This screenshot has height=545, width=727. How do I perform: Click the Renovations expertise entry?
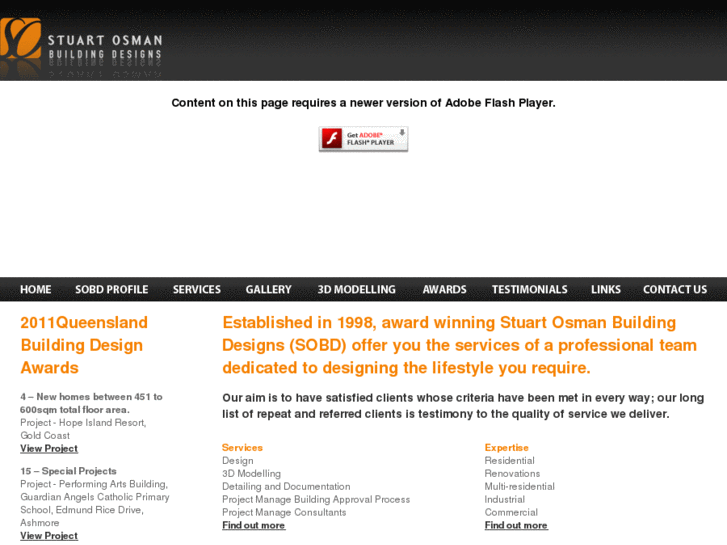[x=512, y=474]
